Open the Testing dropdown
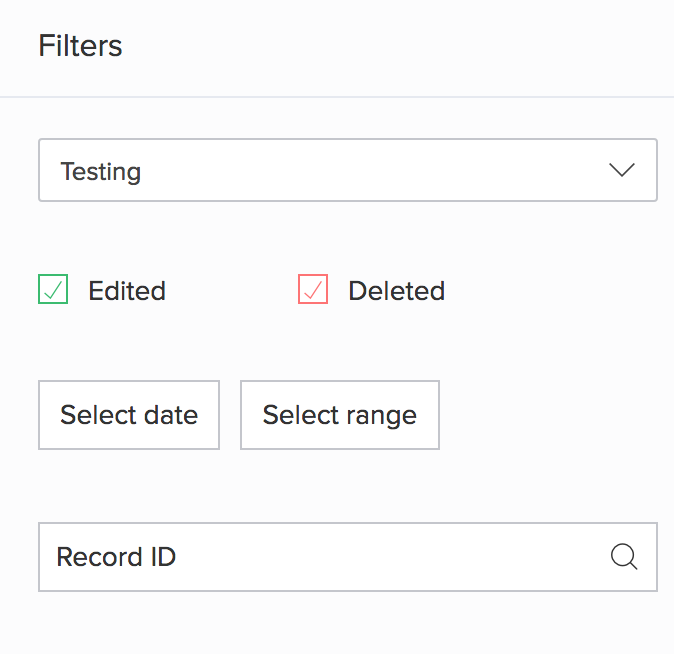 (347, 171)
